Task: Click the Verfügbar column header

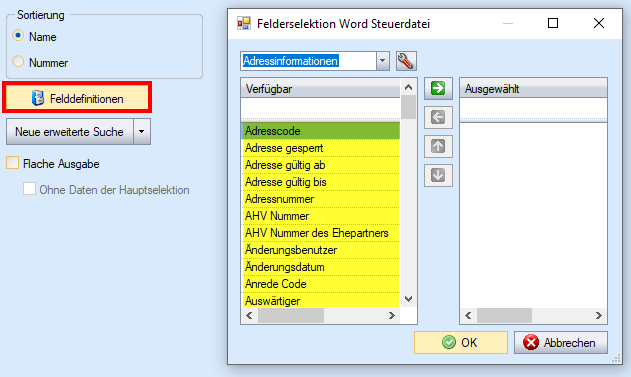Action: pyautogui.click(x=320, y=89)
